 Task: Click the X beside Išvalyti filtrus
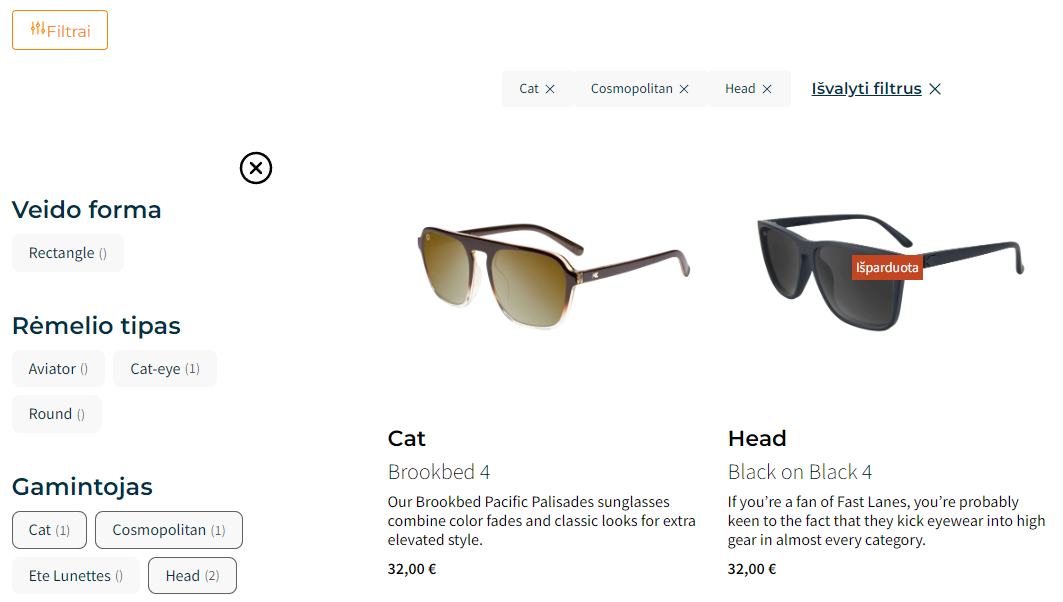click(x=935, y=89)
